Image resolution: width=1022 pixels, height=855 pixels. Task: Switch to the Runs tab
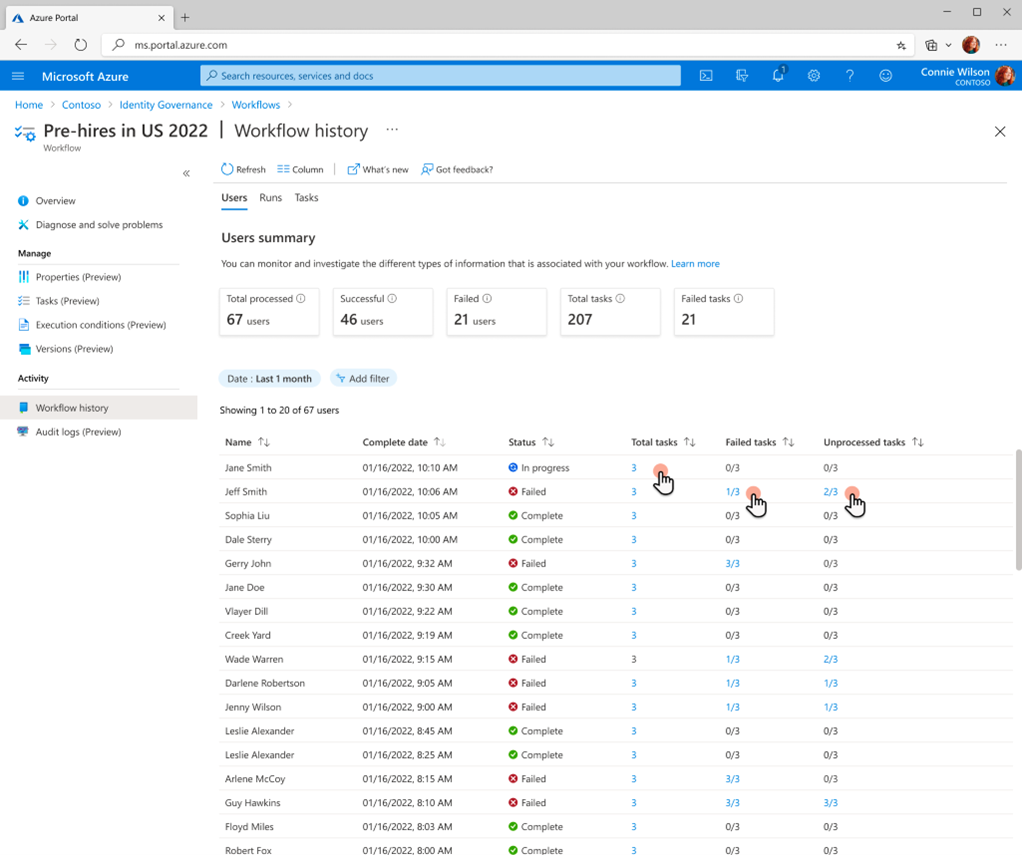click(x=270, y=198)
